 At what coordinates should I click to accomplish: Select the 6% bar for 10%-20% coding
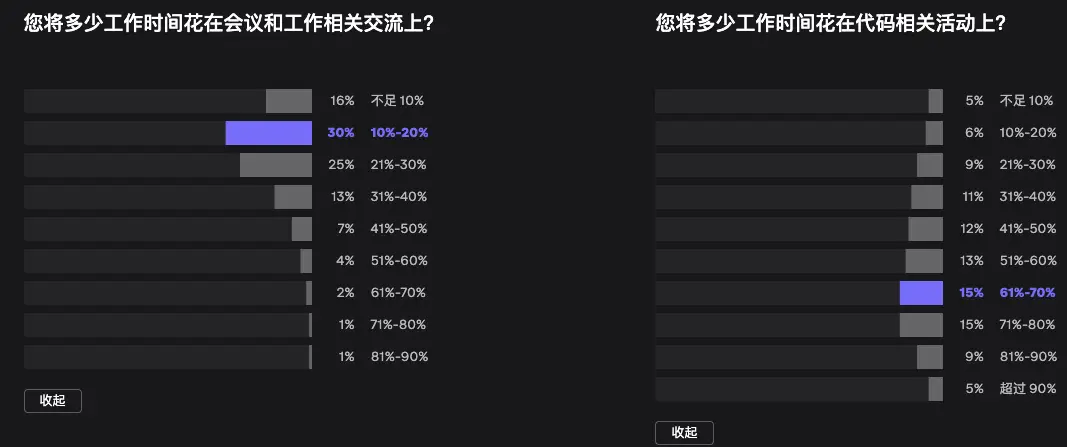pos(934,133)
